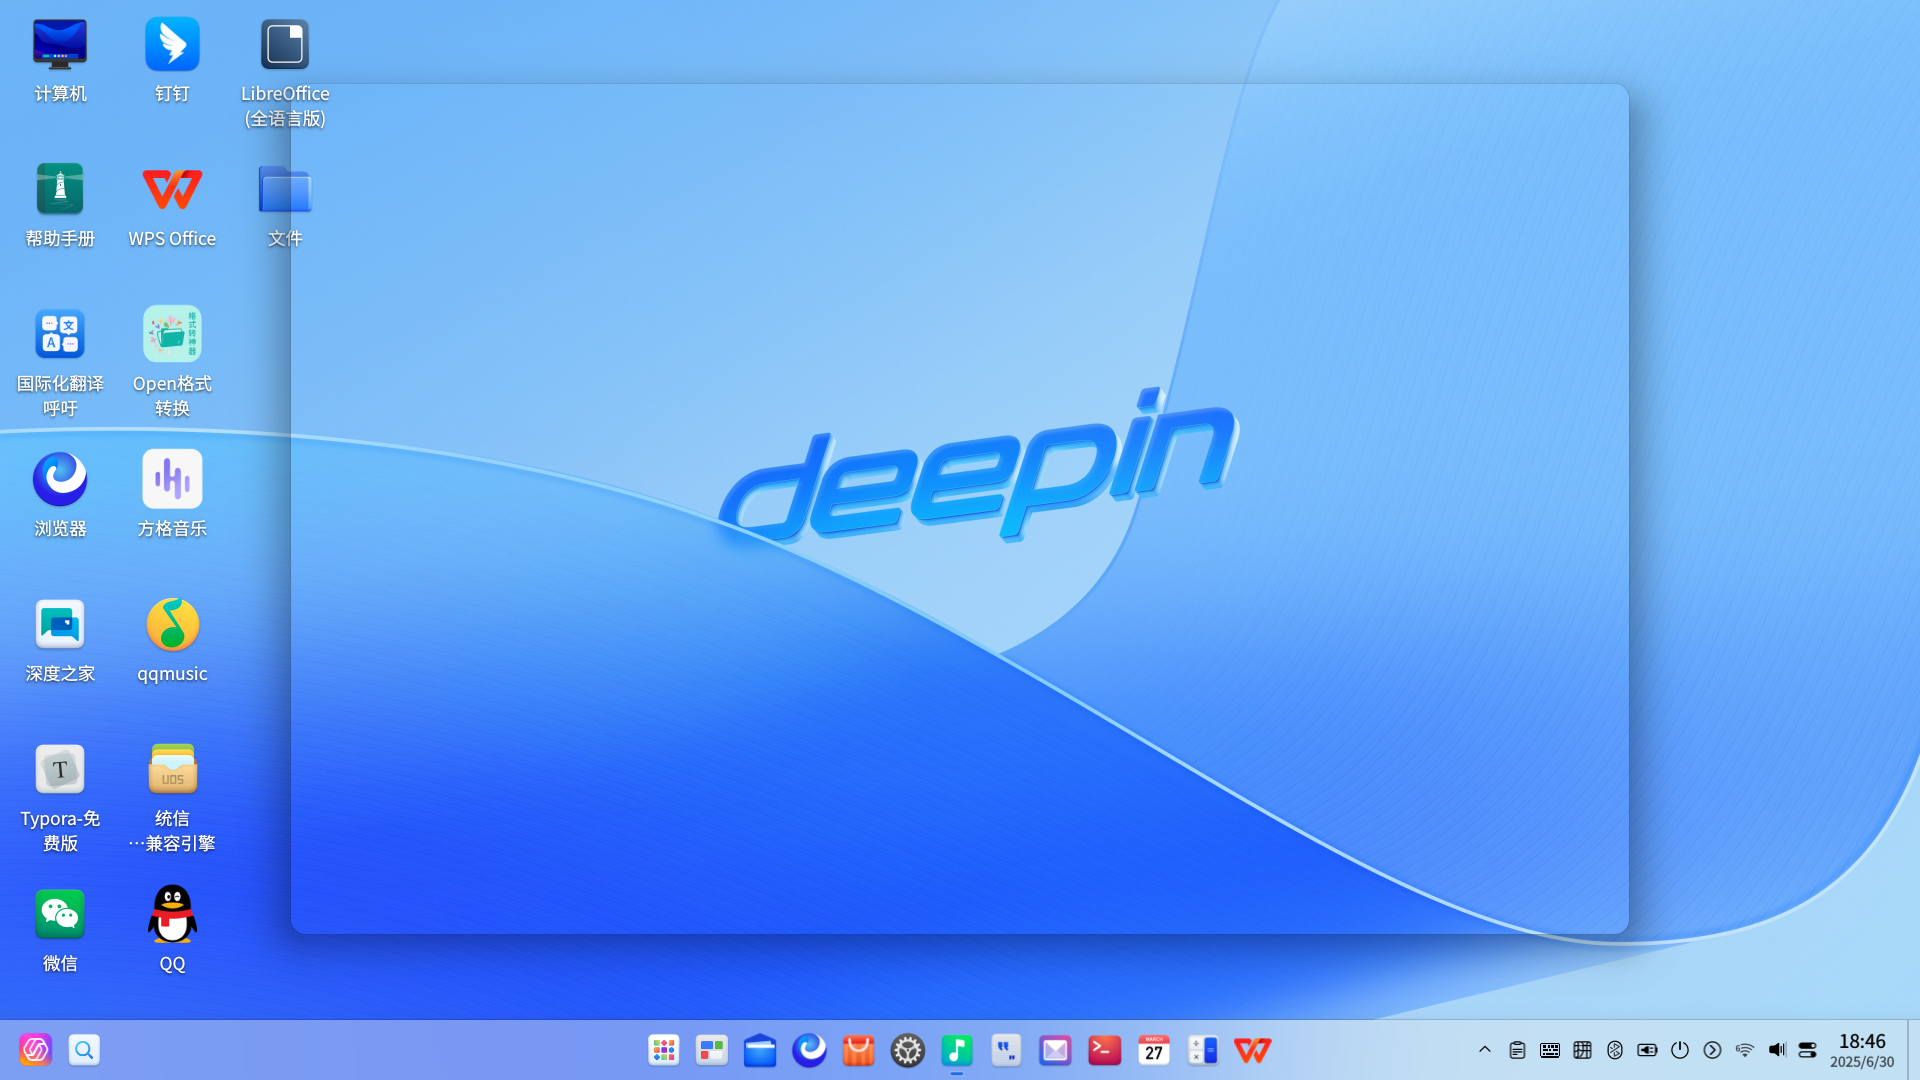Open the clipboard tray icon

point(1517,1050)
